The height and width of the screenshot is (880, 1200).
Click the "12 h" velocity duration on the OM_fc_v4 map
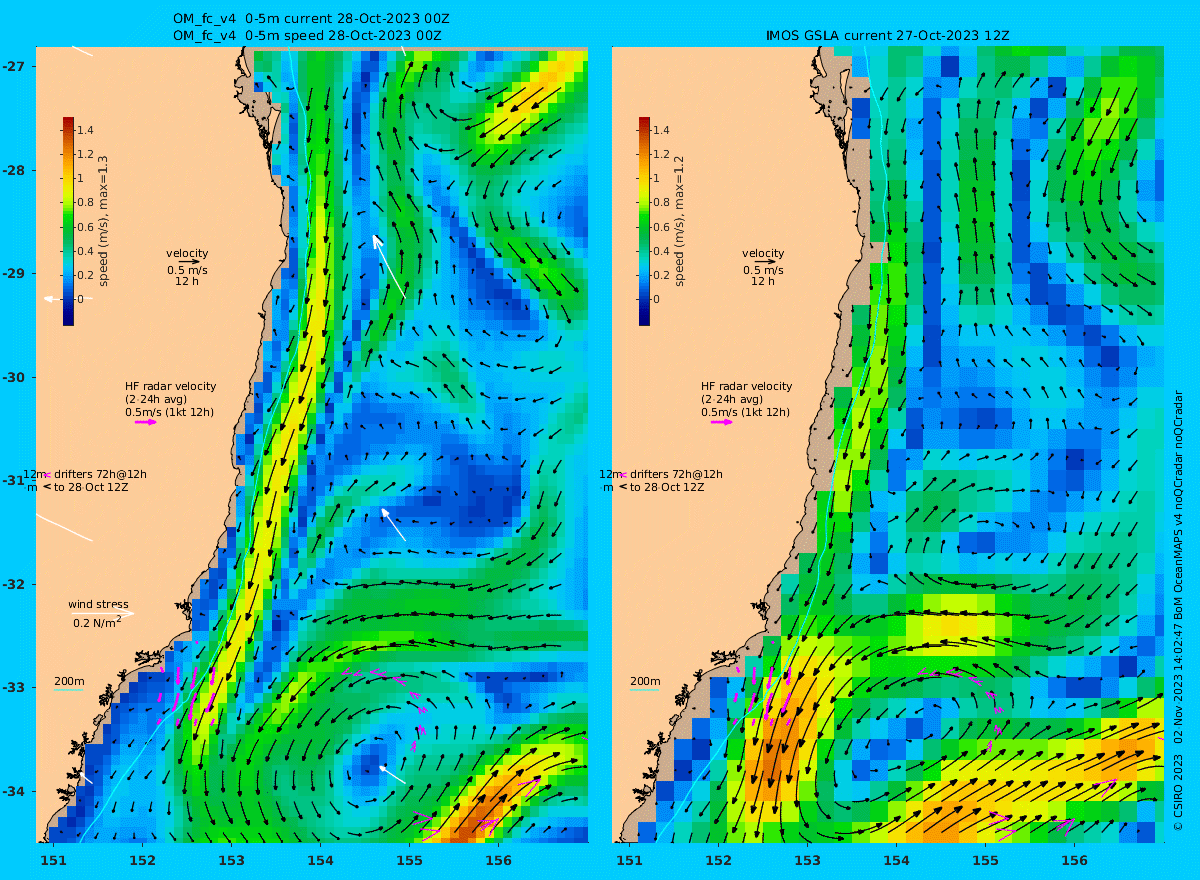point(187,281)
